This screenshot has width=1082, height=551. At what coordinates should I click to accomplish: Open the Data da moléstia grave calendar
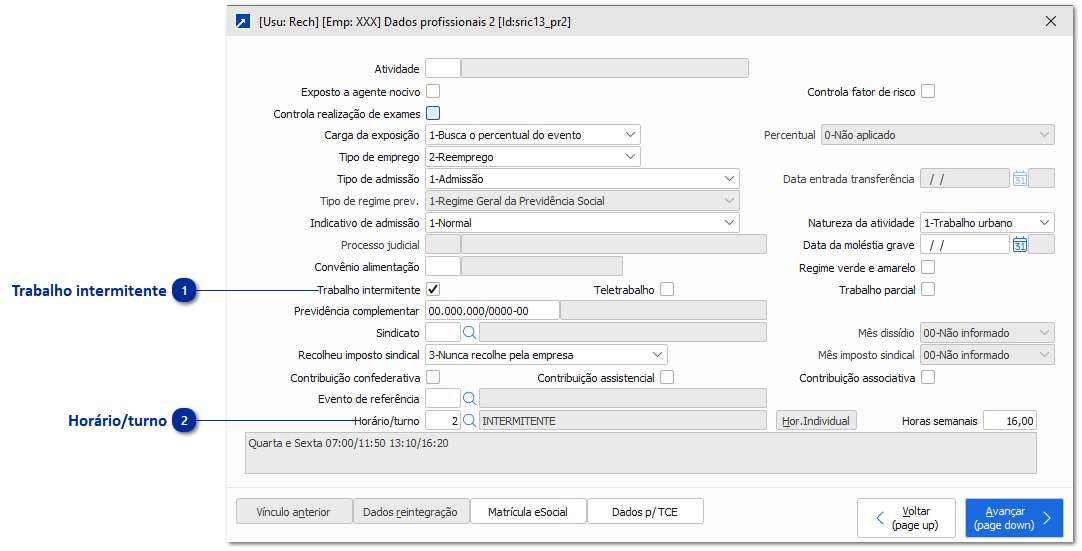coord(1020,244)
